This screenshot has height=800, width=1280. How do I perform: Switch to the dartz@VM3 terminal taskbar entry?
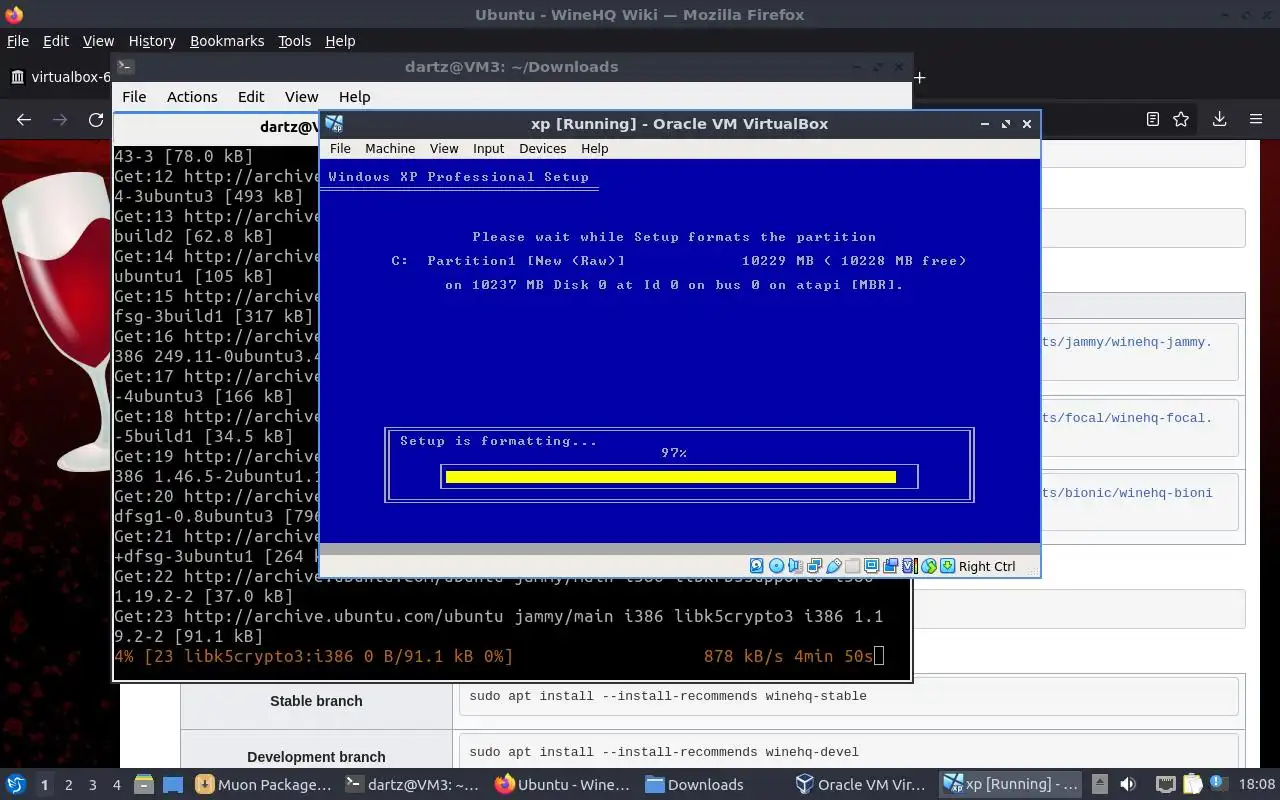(412, 785)
